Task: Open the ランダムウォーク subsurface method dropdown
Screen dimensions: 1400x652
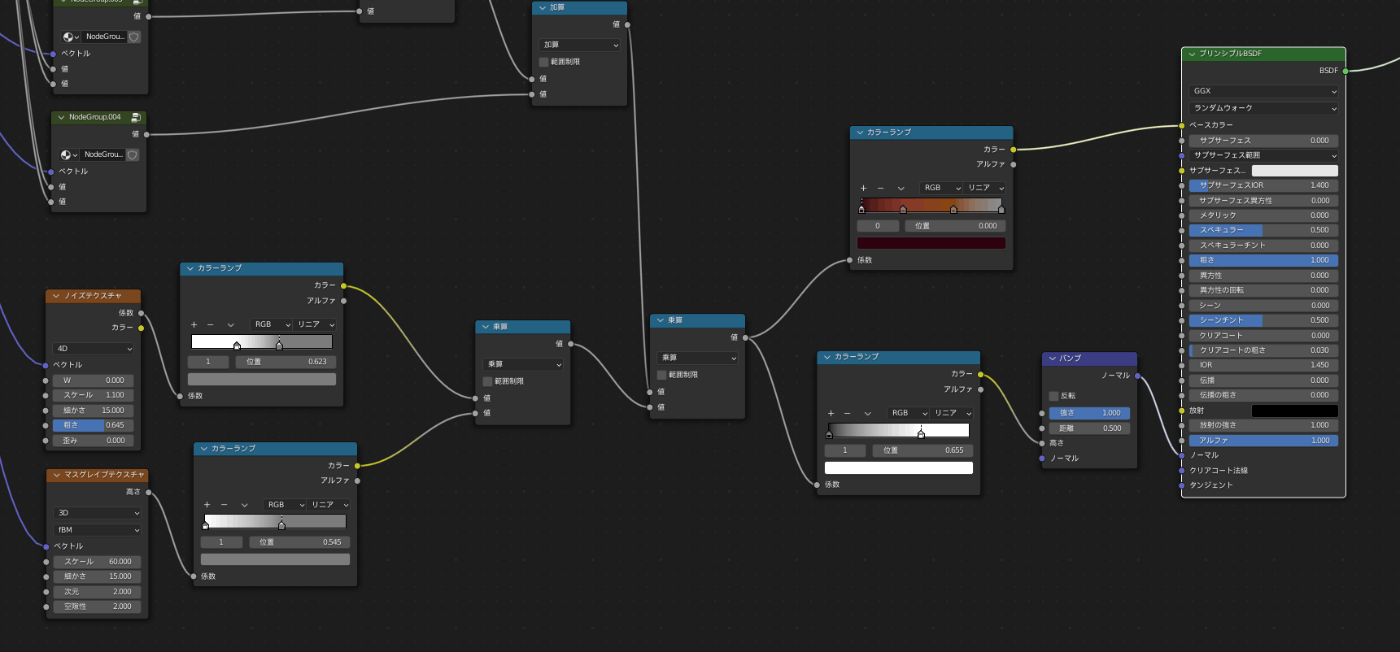Action: pos(1264,108)
